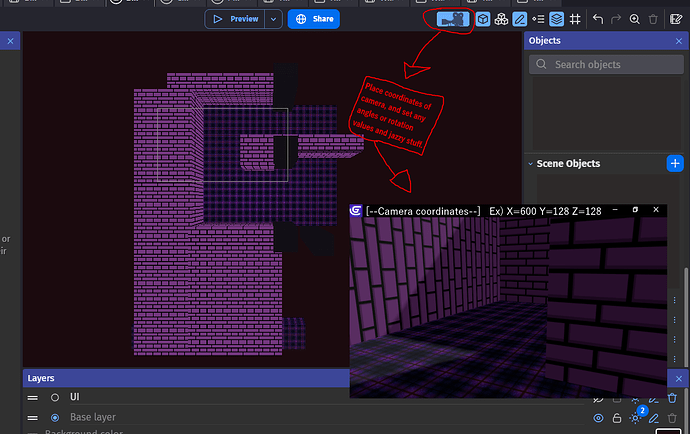Undo the last change
Screen dimensions: 690x434
tap(598, 19)
